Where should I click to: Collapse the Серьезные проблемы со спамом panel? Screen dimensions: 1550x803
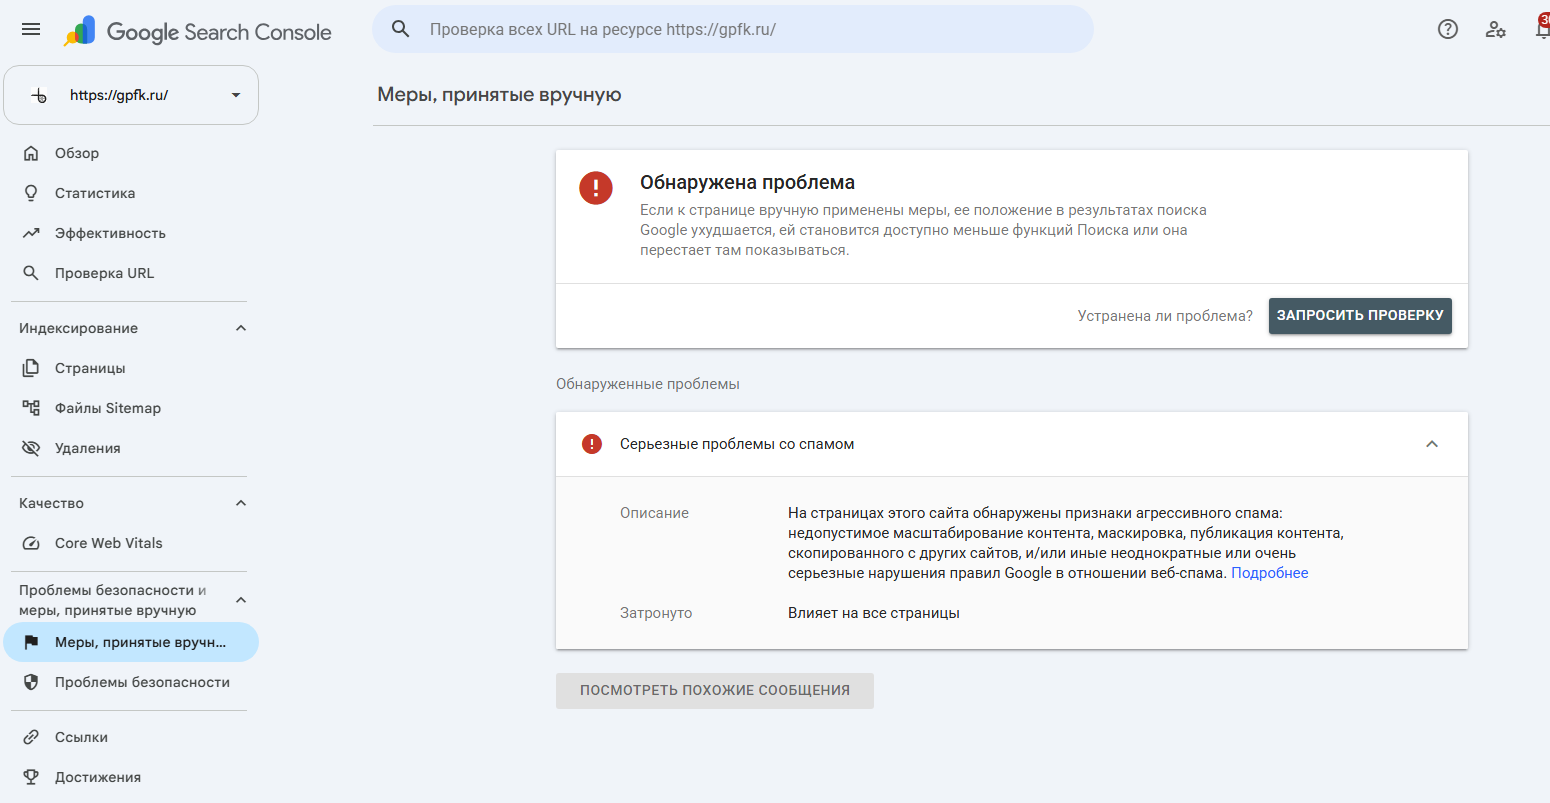coord(1432,444)
